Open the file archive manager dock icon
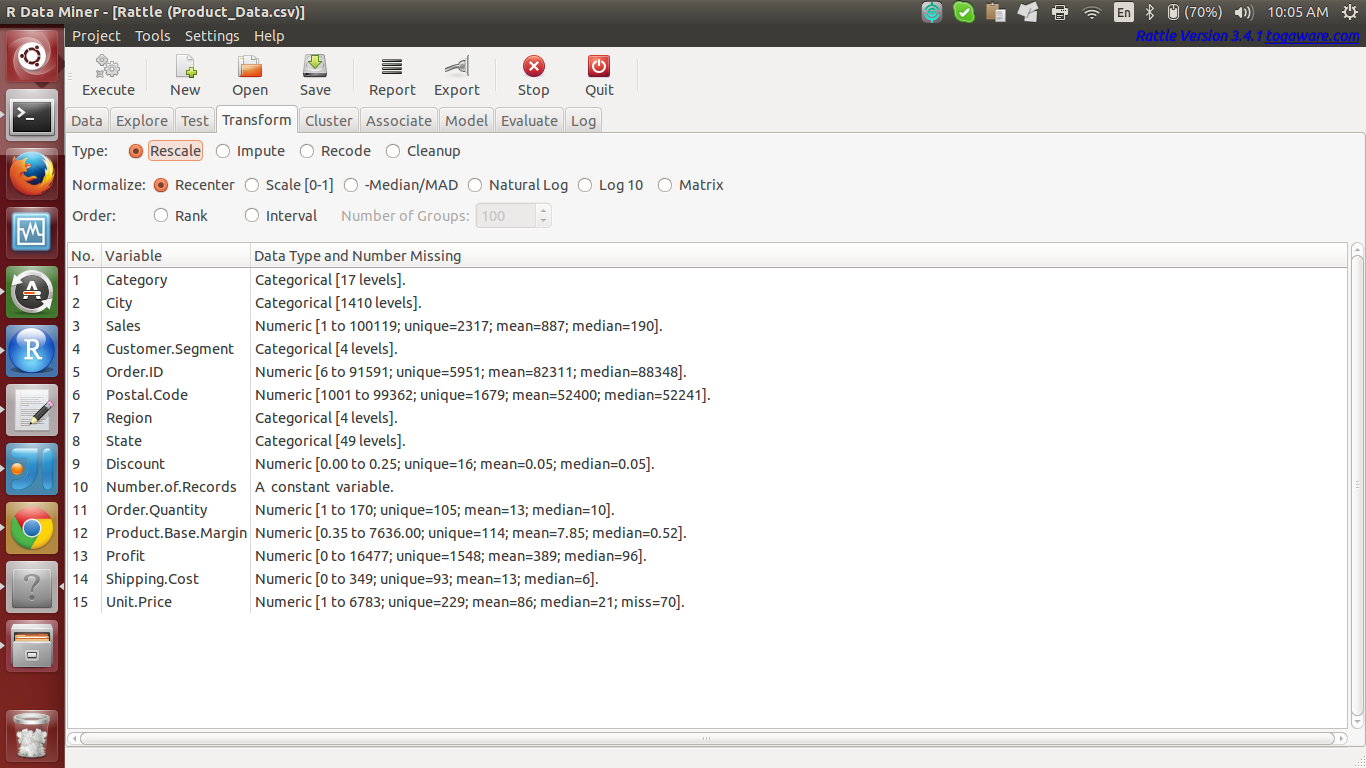The image size is (1366, 768). (x=32, y=646)
